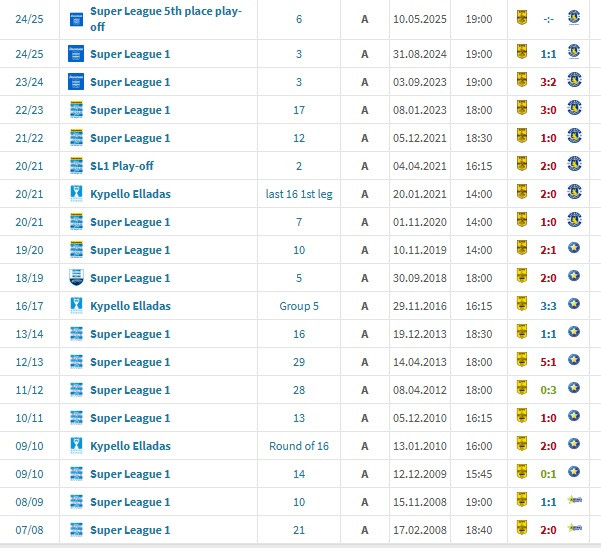This screenshot has height=548, width=601.
Task: Open the 0:3 result from 08.04.2012
Action: coord(547,390)
